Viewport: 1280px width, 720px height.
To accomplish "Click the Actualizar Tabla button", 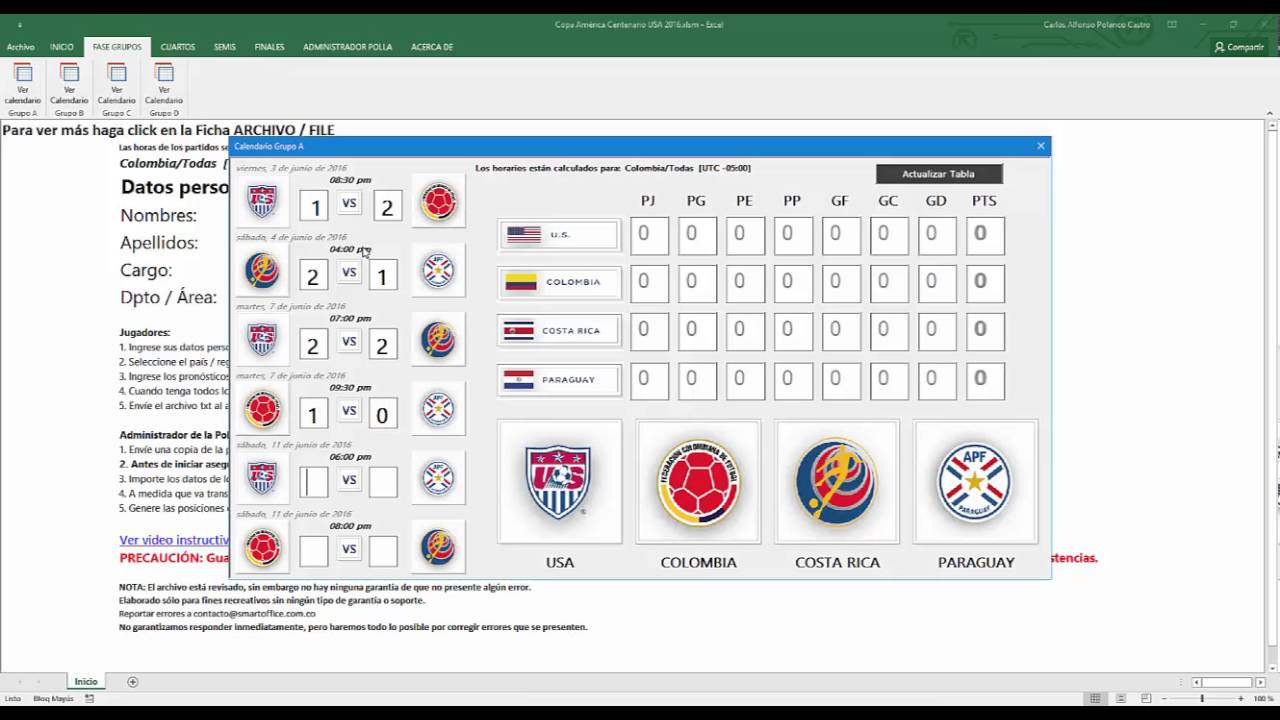I will tap(938, 174).
